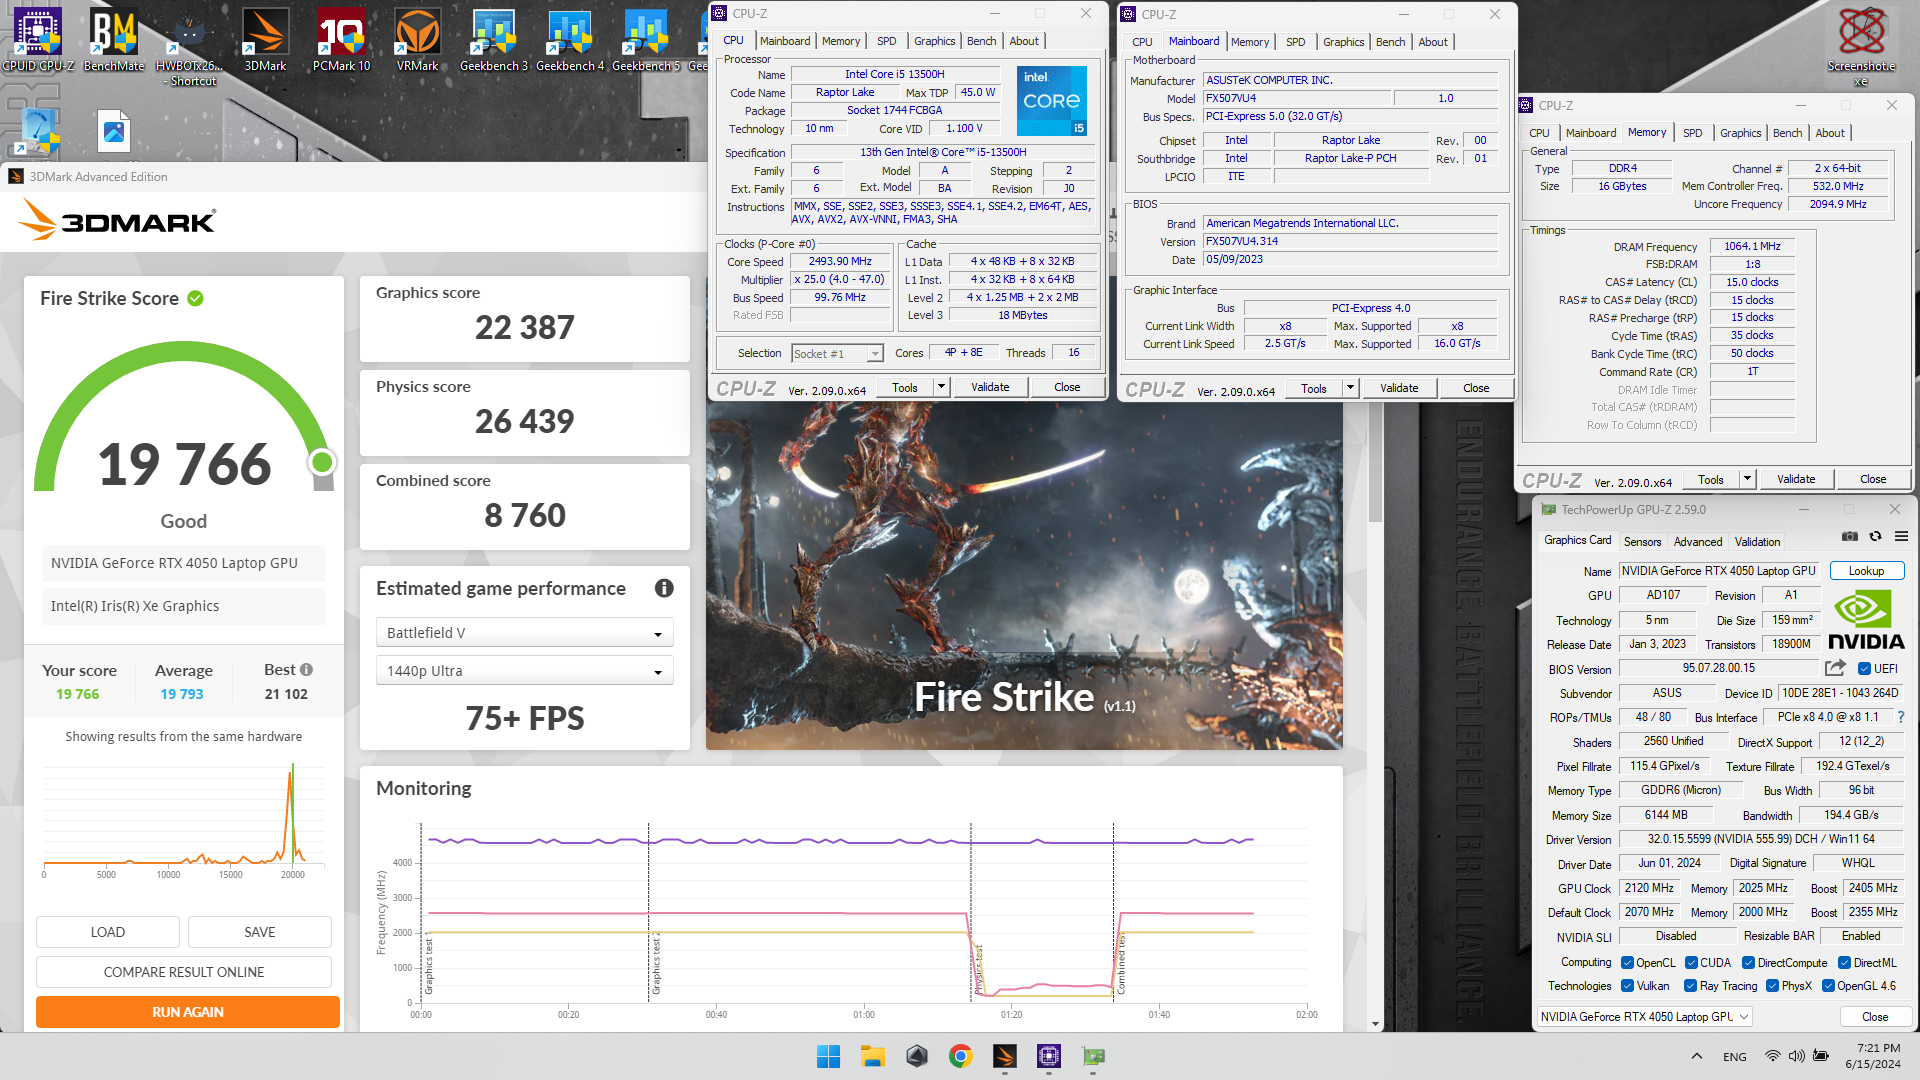Launch 3DMark from its desktop icon
This screenshot has height=1080, width=1920.
click(265, 40)
